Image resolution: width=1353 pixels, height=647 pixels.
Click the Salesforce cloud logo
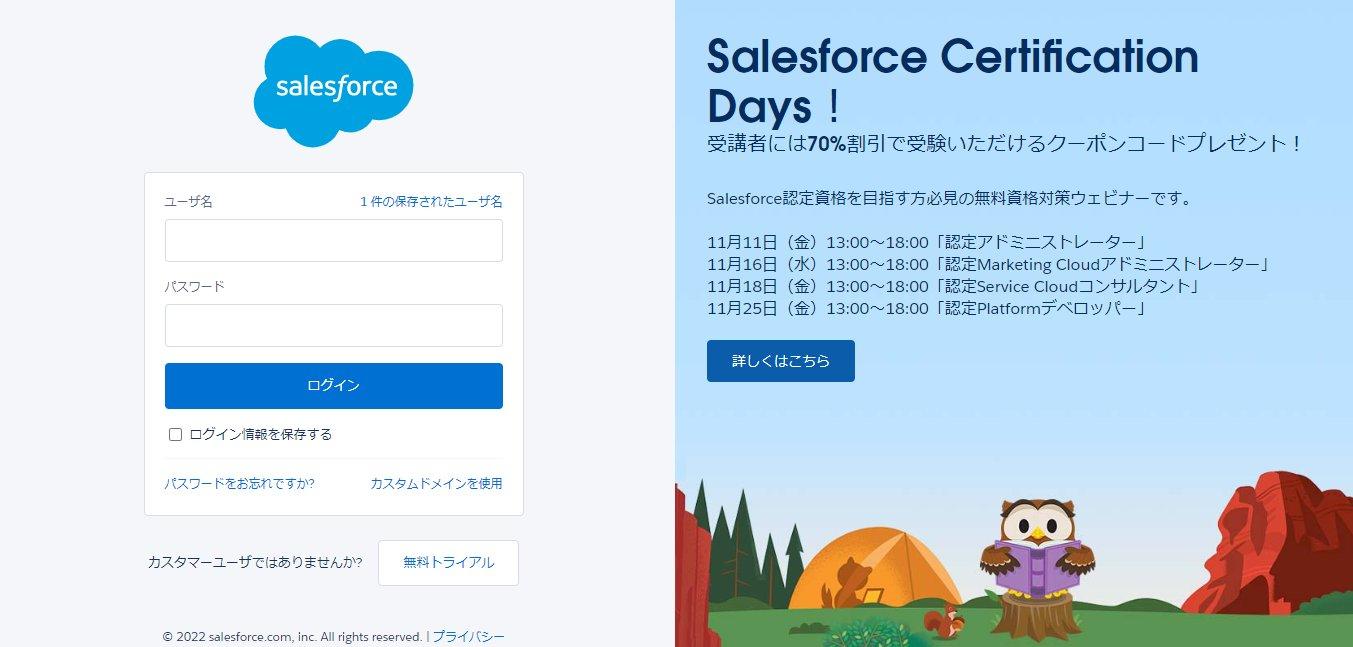point(333,90)
